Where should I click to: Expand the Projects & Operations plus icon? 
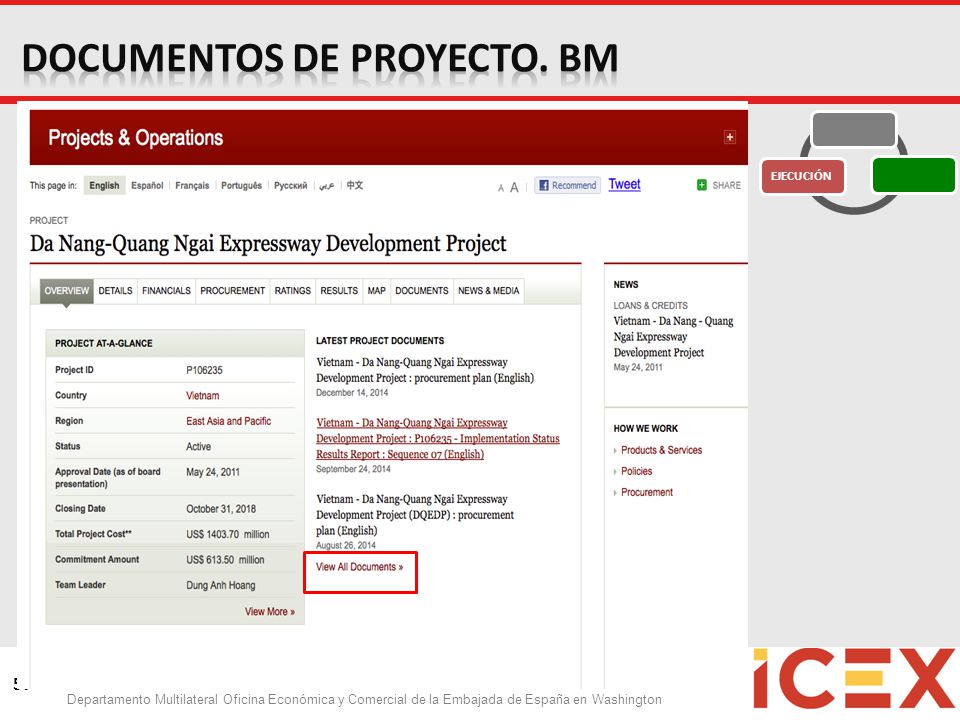coord(729,137)
